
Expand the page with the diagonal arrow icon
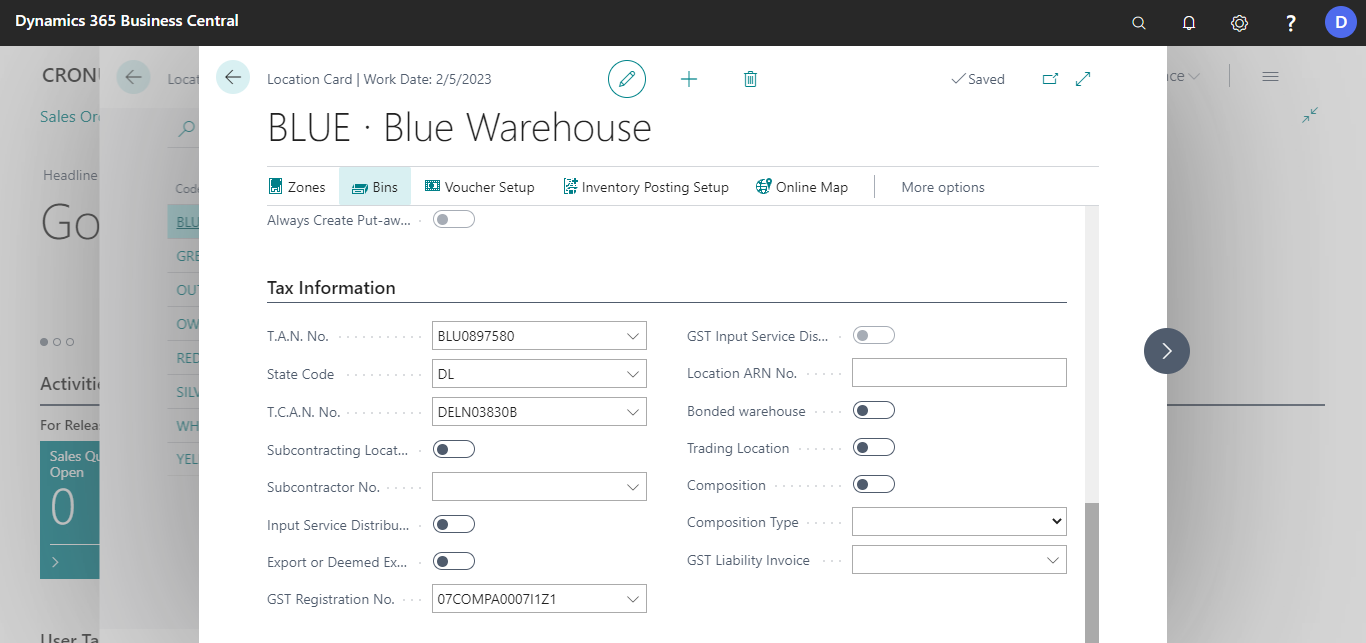tap(1083, 78)
